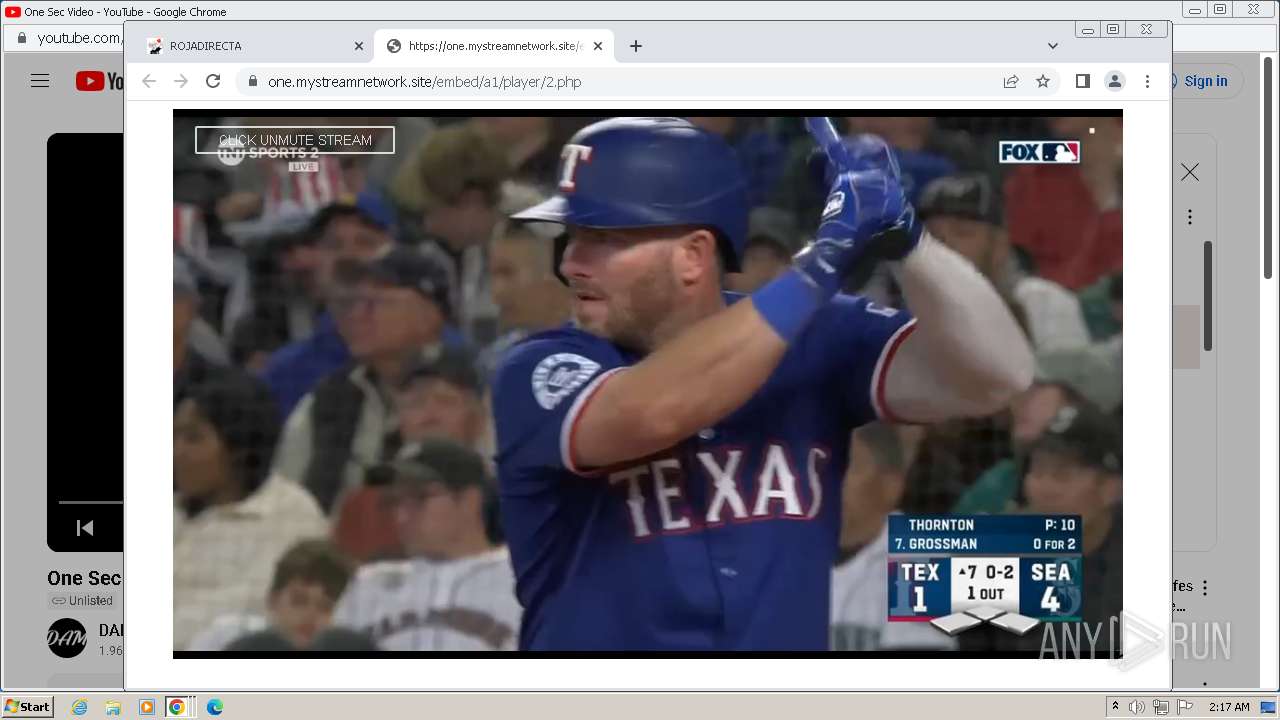Open Microsoft Edge from taskbar

(214, 707)
